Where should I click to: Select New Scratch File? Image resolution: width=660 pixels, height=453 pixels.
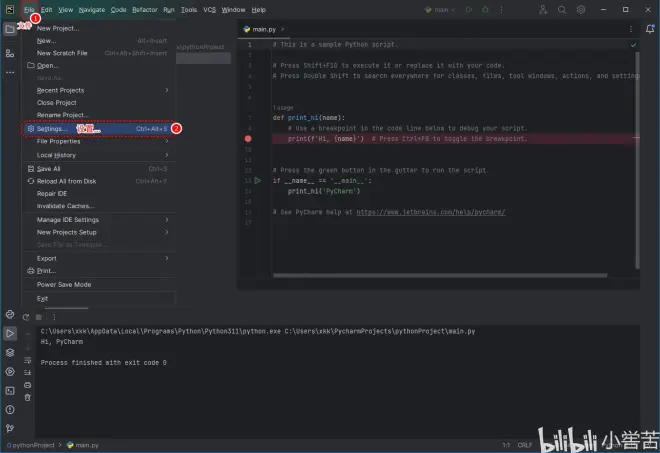click(x=100, y=53)
